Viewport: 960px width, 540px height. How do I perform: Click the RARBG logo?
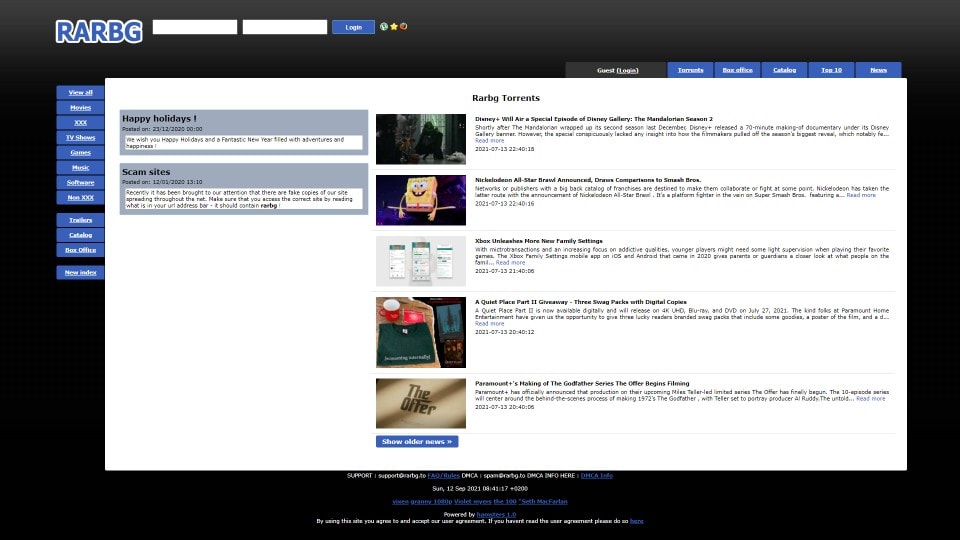[99, 31]
